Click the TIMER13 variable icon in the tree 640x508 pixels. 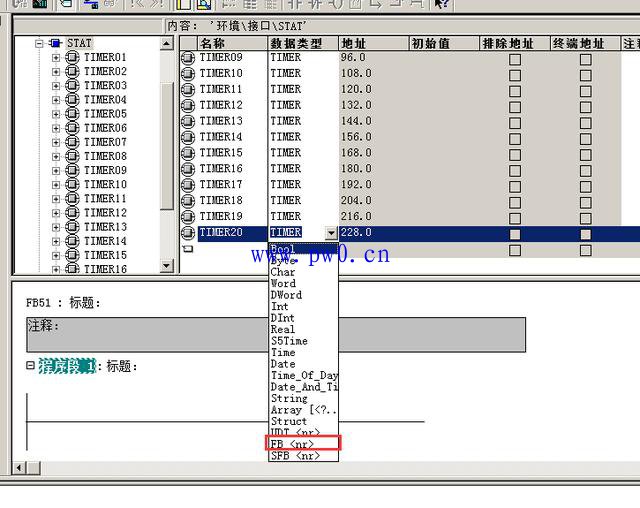72,227
